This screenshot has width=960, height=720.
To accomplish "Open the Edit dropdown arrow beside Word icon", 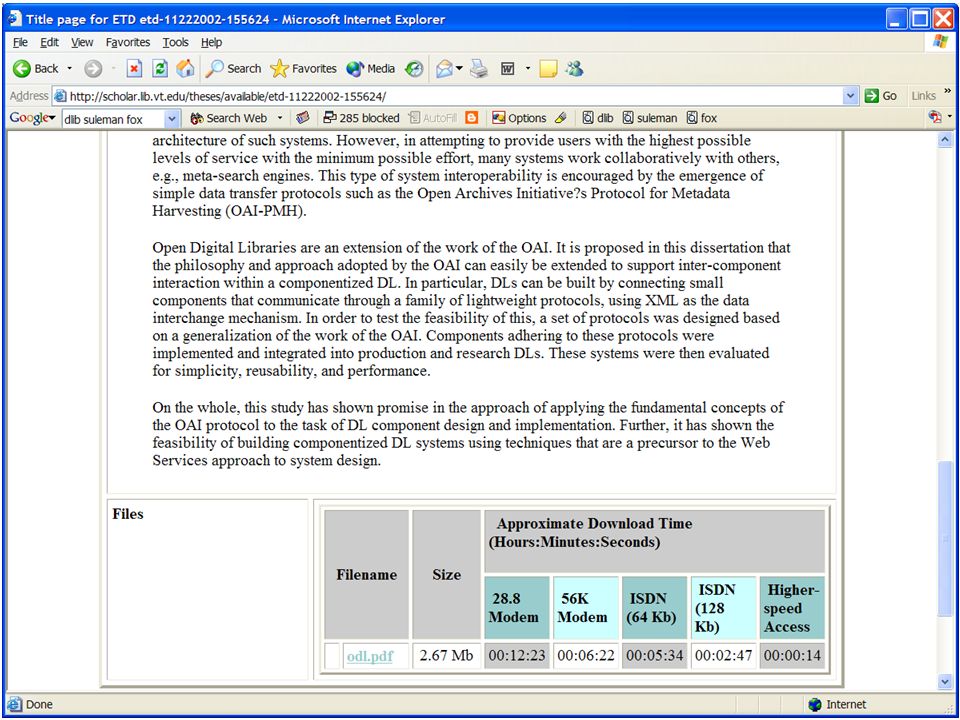I will pos(528,69).
